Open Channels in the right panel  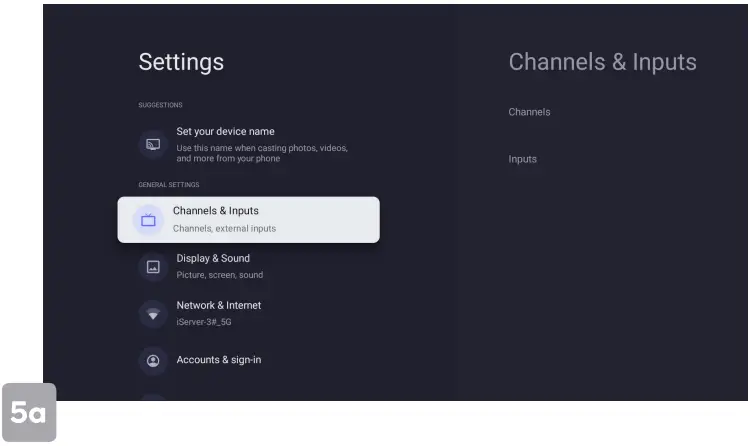529,112
